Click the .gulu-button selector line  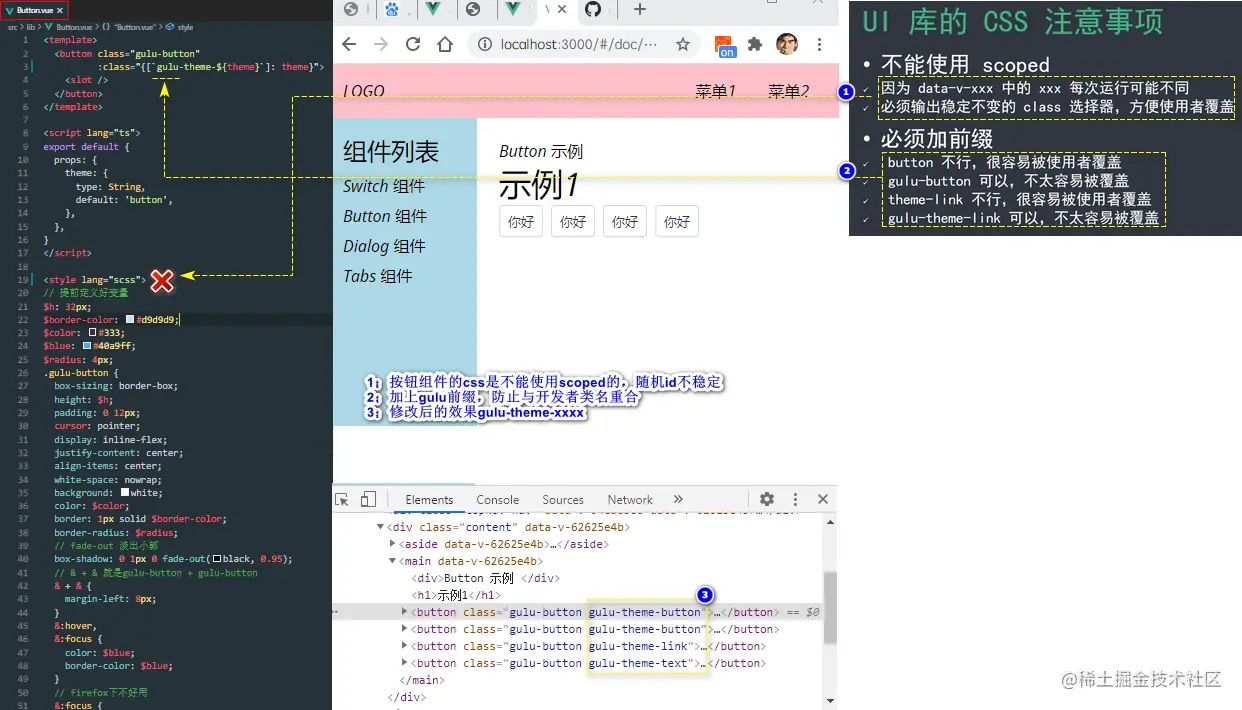[x=80, y=372]
